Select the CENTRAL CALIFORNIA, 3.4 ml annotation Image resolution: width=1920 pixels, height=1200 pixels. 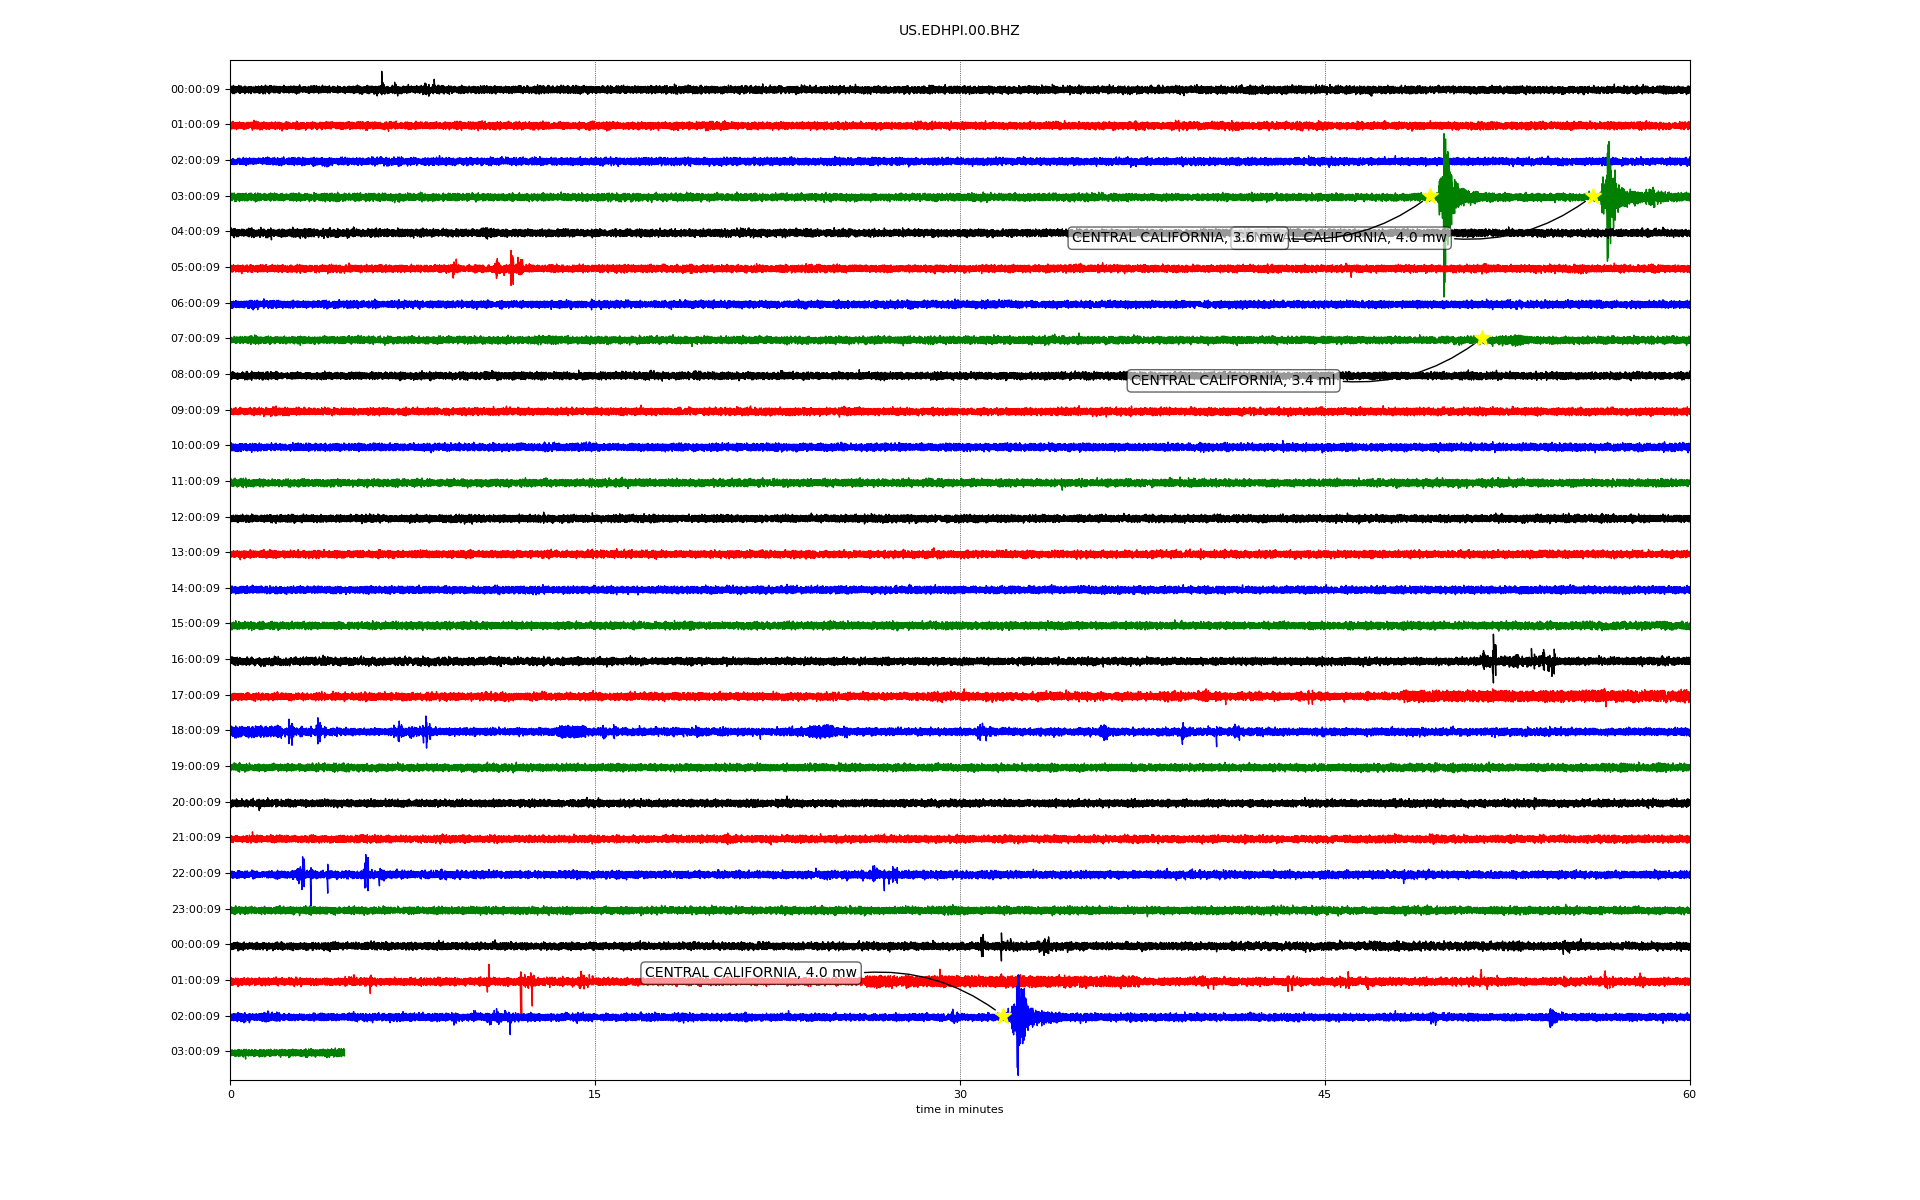[x=1233, y=380]
